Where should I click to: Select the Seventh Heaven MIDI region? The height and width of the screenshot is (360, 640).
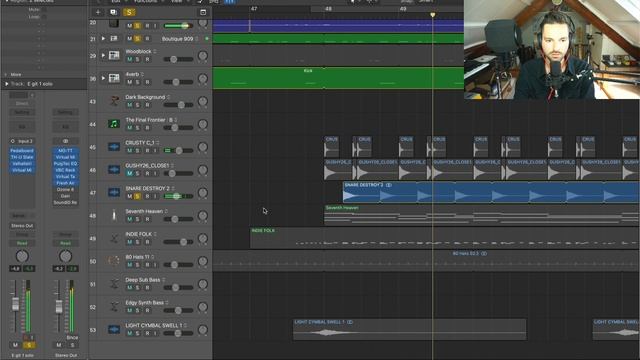coord(482,215)
